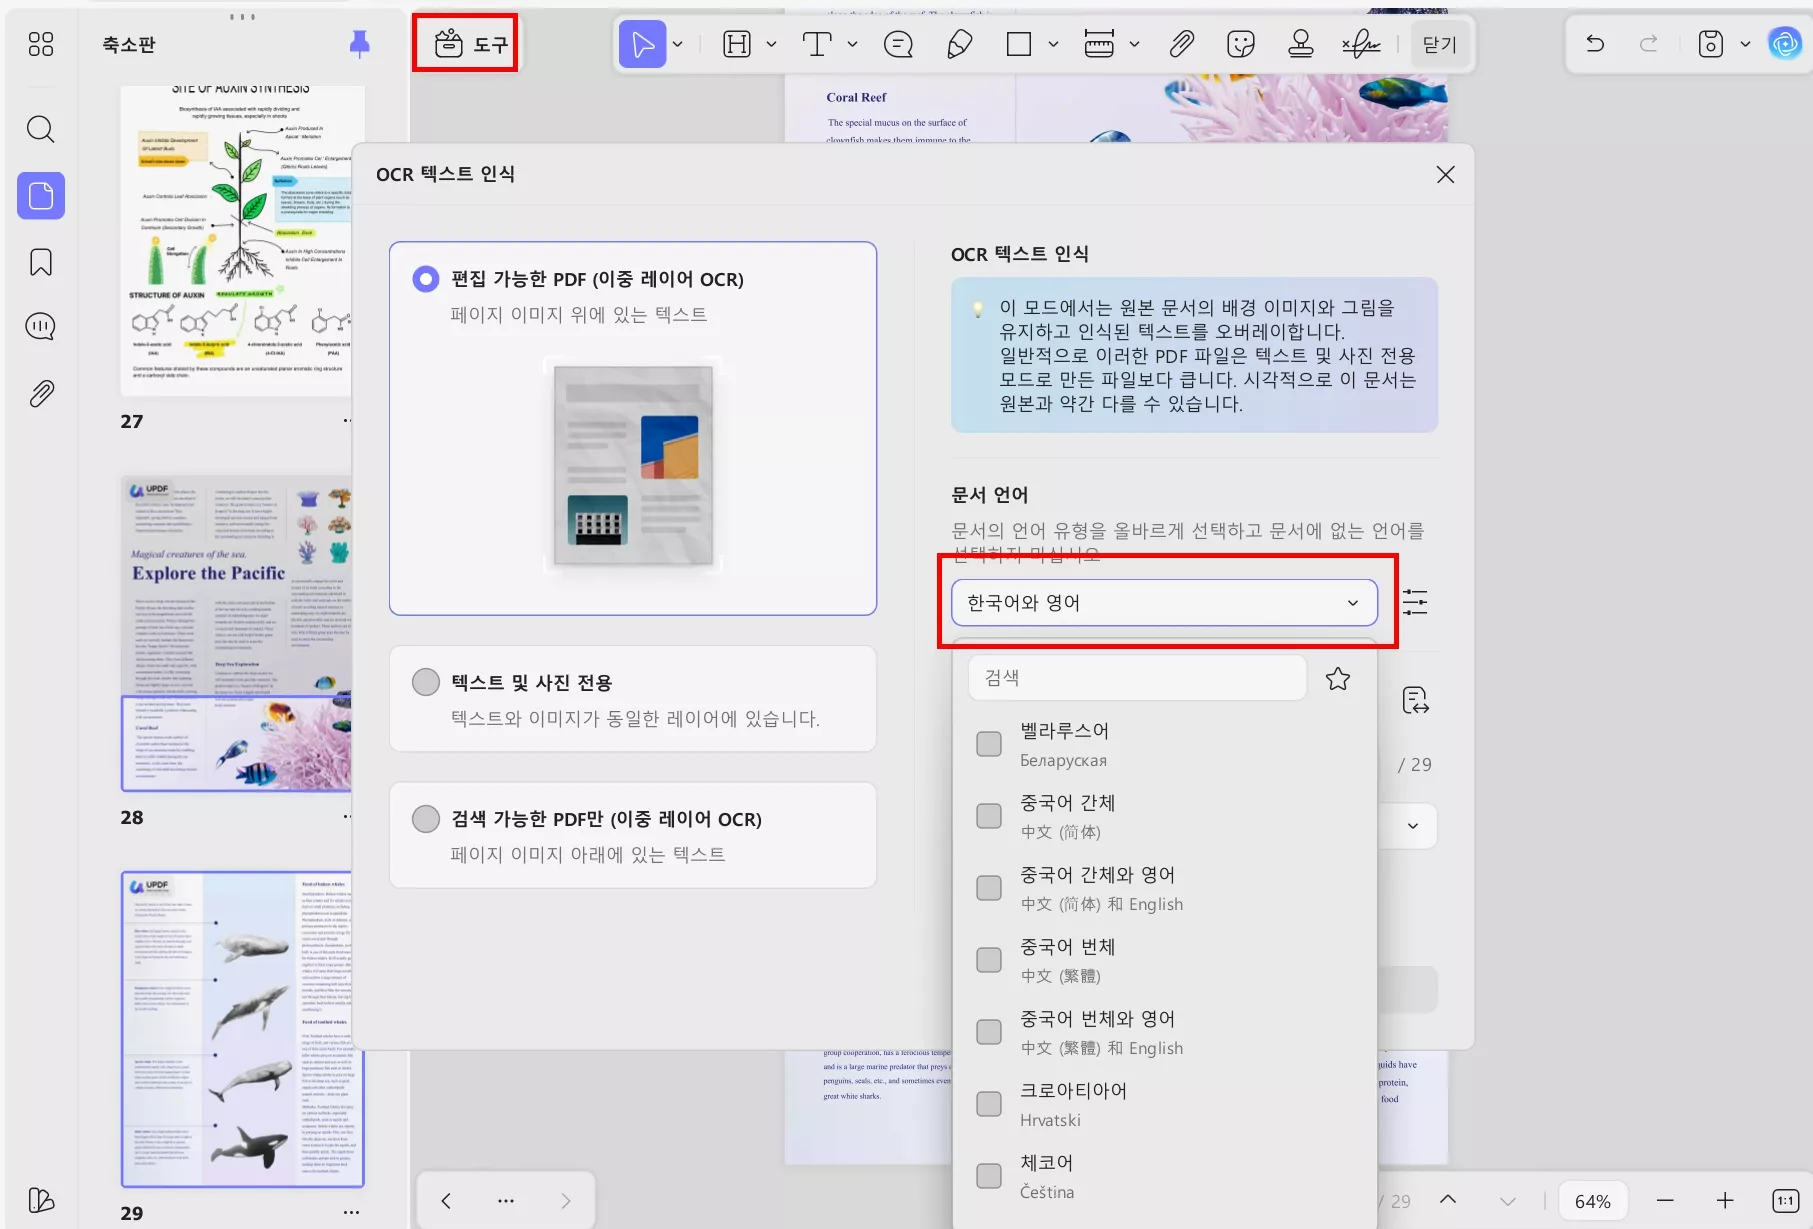Select the signature tool

click(x=1362, y=44)
